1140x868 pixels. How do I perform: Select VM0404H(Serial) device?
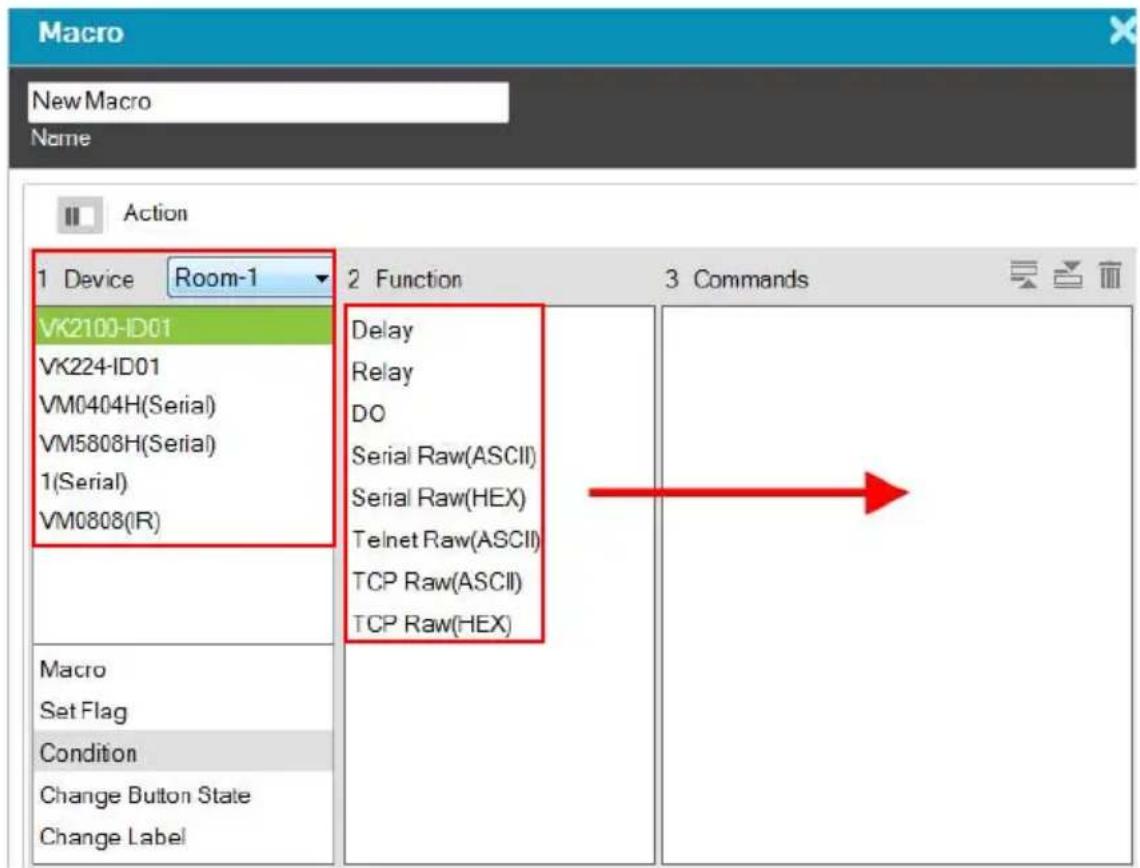(x=182, y=405)
